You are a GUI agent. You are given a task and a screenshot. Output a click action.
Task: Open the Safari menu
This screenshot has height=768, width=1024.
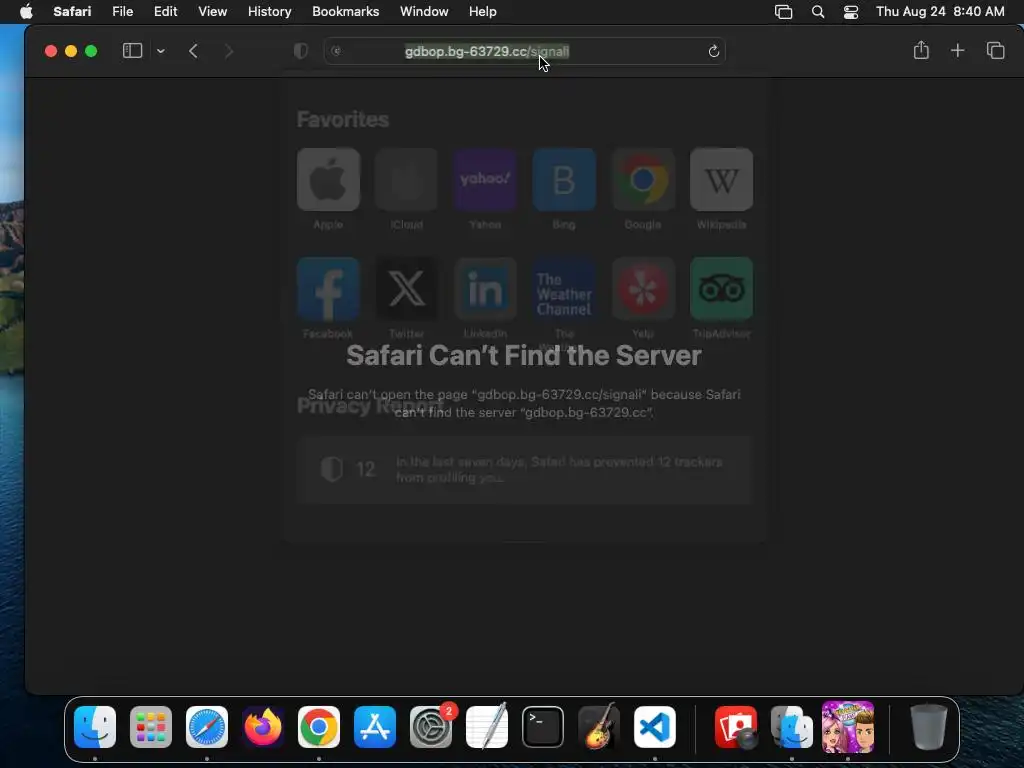tap(72, 12)
